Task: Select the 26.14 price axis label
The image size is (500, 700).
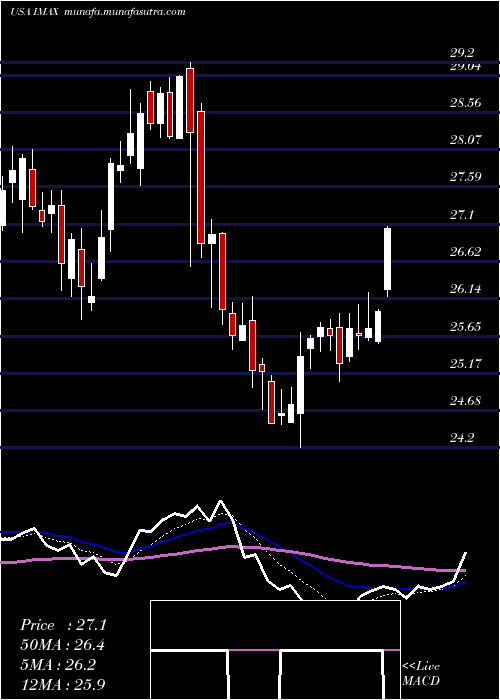Action: tap(466, 289)
